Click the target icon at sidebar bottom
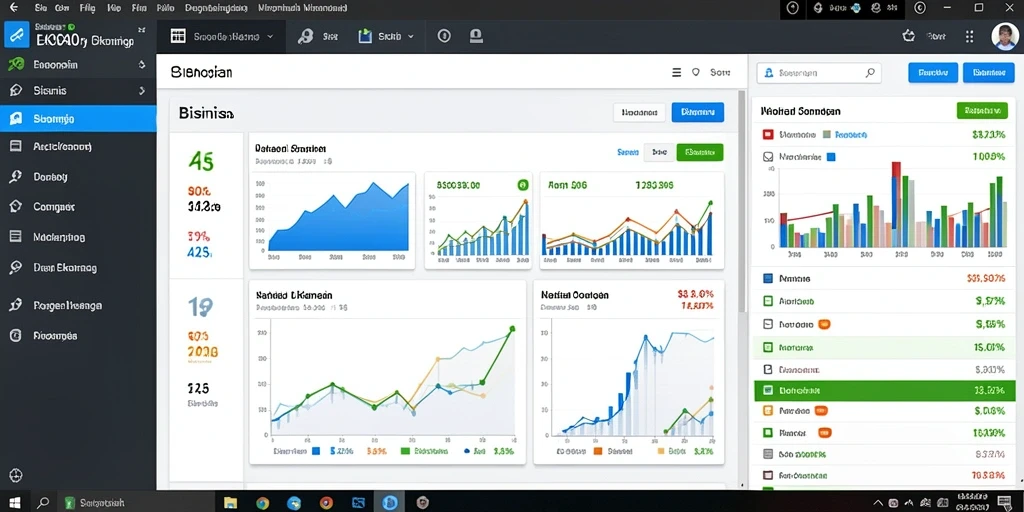 (x=16, y=475)
